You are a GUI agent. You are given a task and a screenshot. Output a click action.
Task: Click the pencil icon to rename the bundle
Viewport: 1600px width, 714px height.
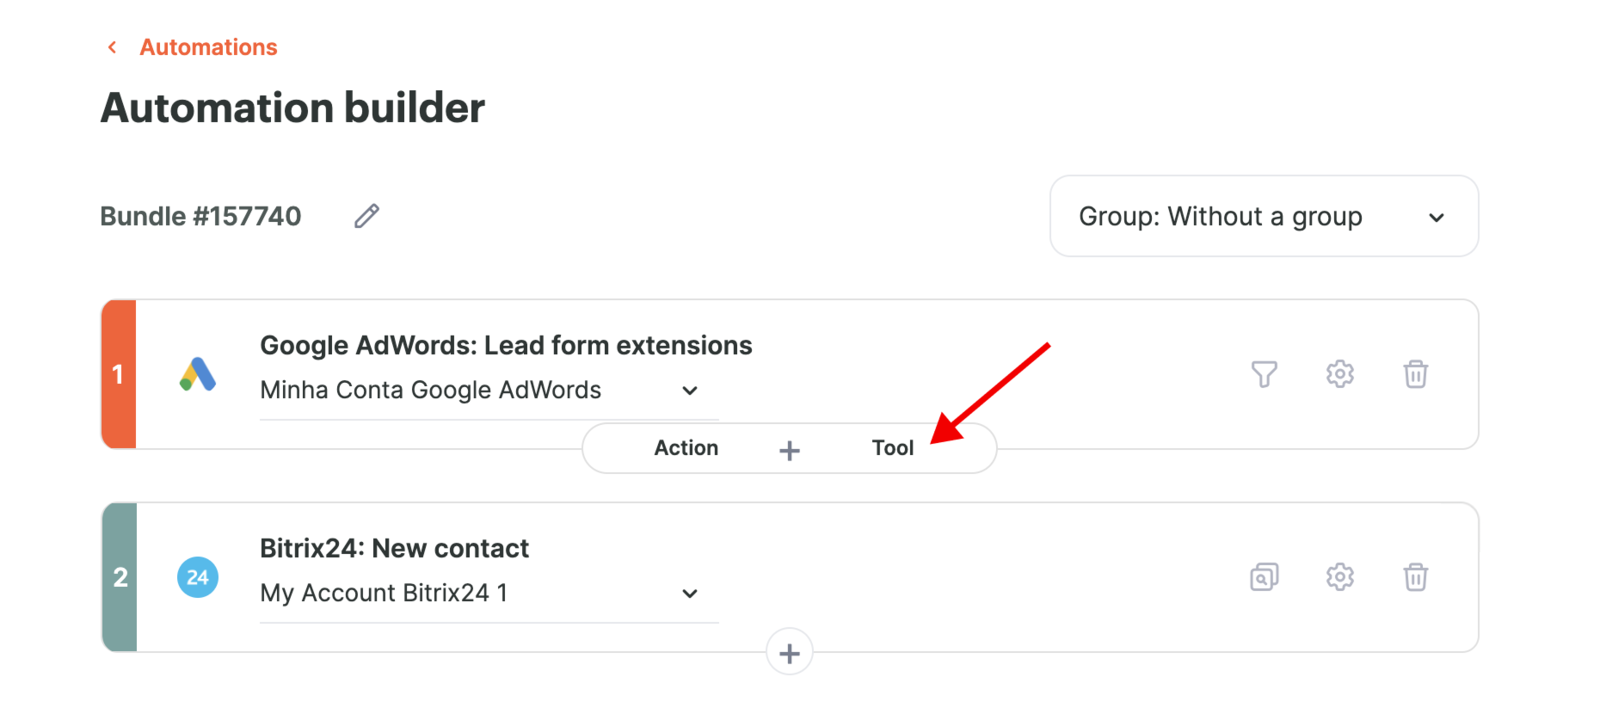coord(366,216)
